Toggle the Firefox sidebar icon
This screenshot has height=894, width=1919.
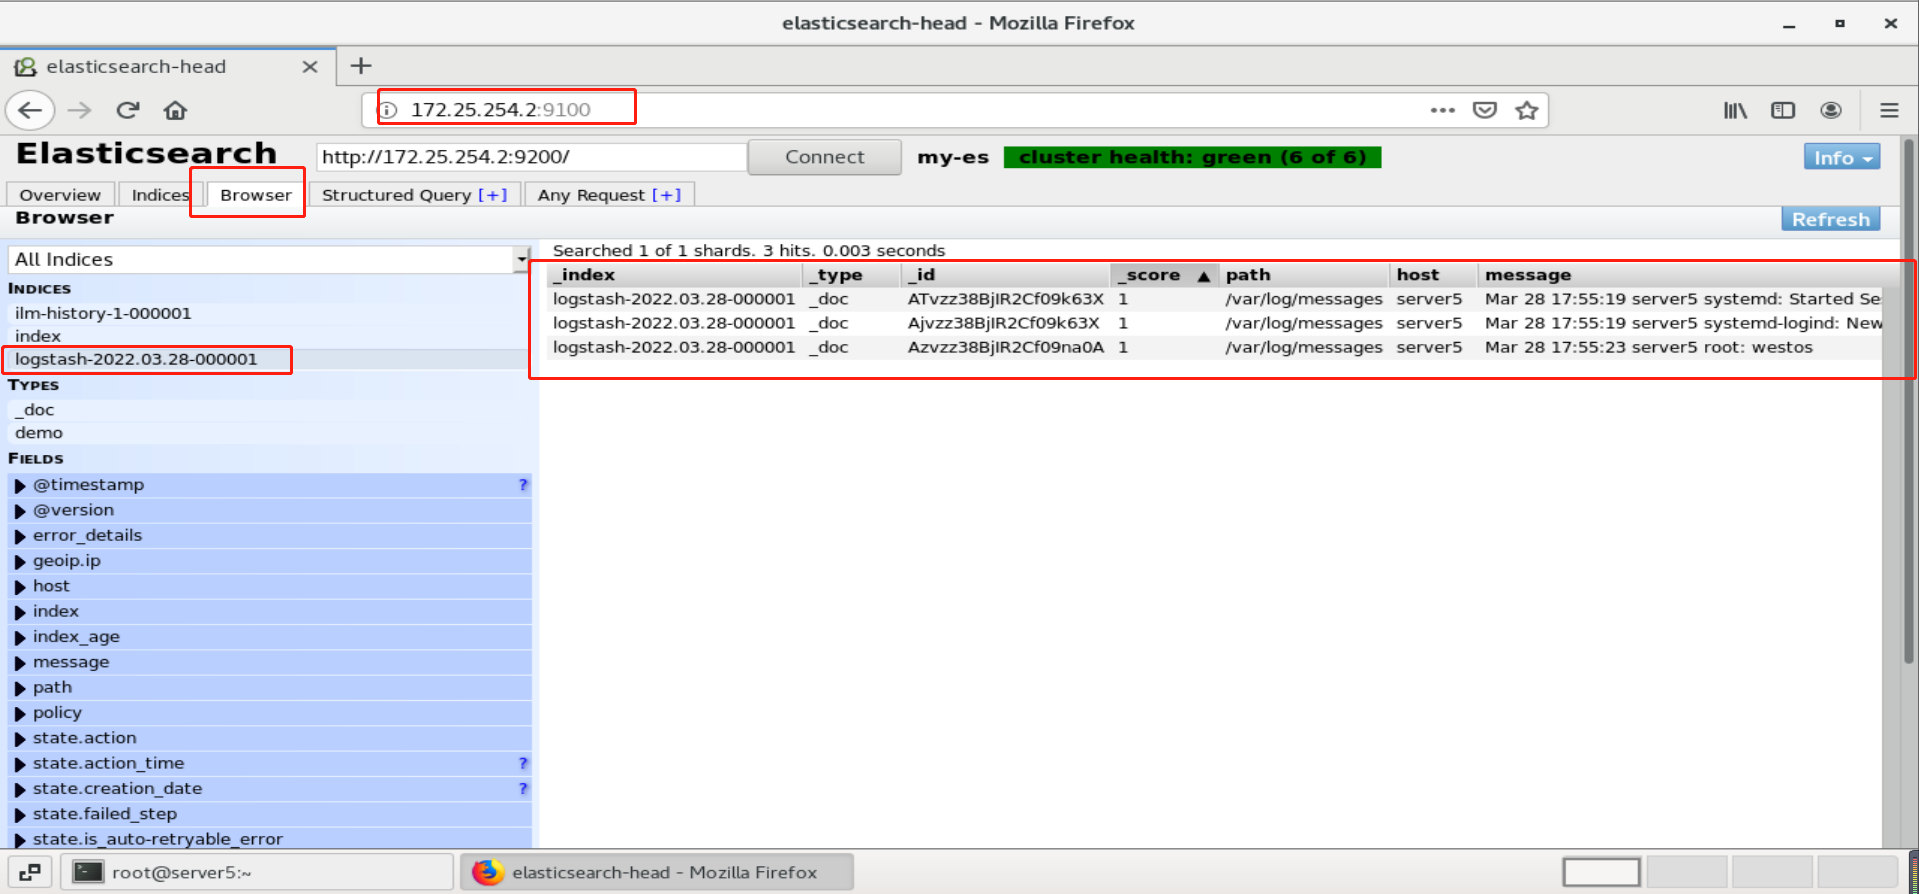pos(1783,110)
